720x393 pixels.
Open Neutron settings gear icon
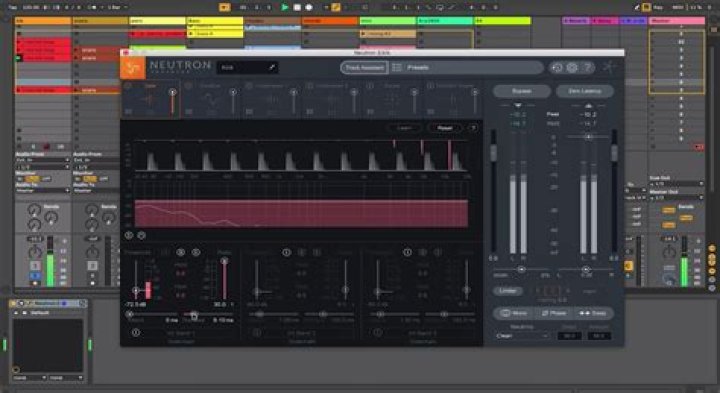(x=572, y=67)
